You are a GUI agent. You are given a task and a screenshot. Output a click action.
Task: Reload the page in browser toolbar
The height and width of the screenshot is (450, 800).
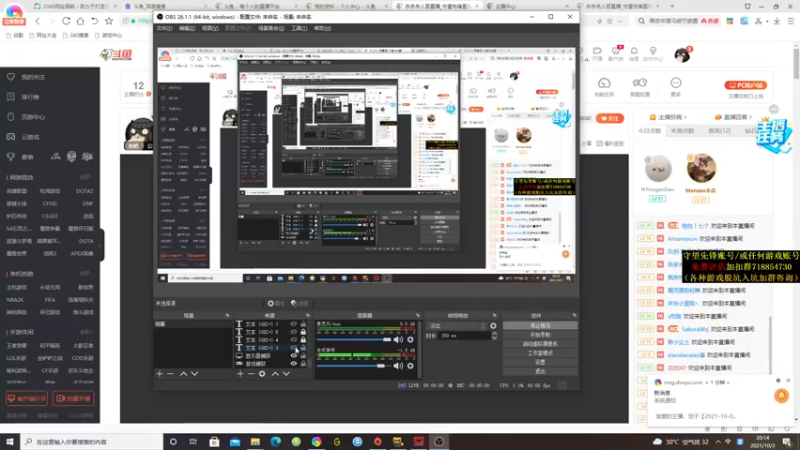click(66, 21)
